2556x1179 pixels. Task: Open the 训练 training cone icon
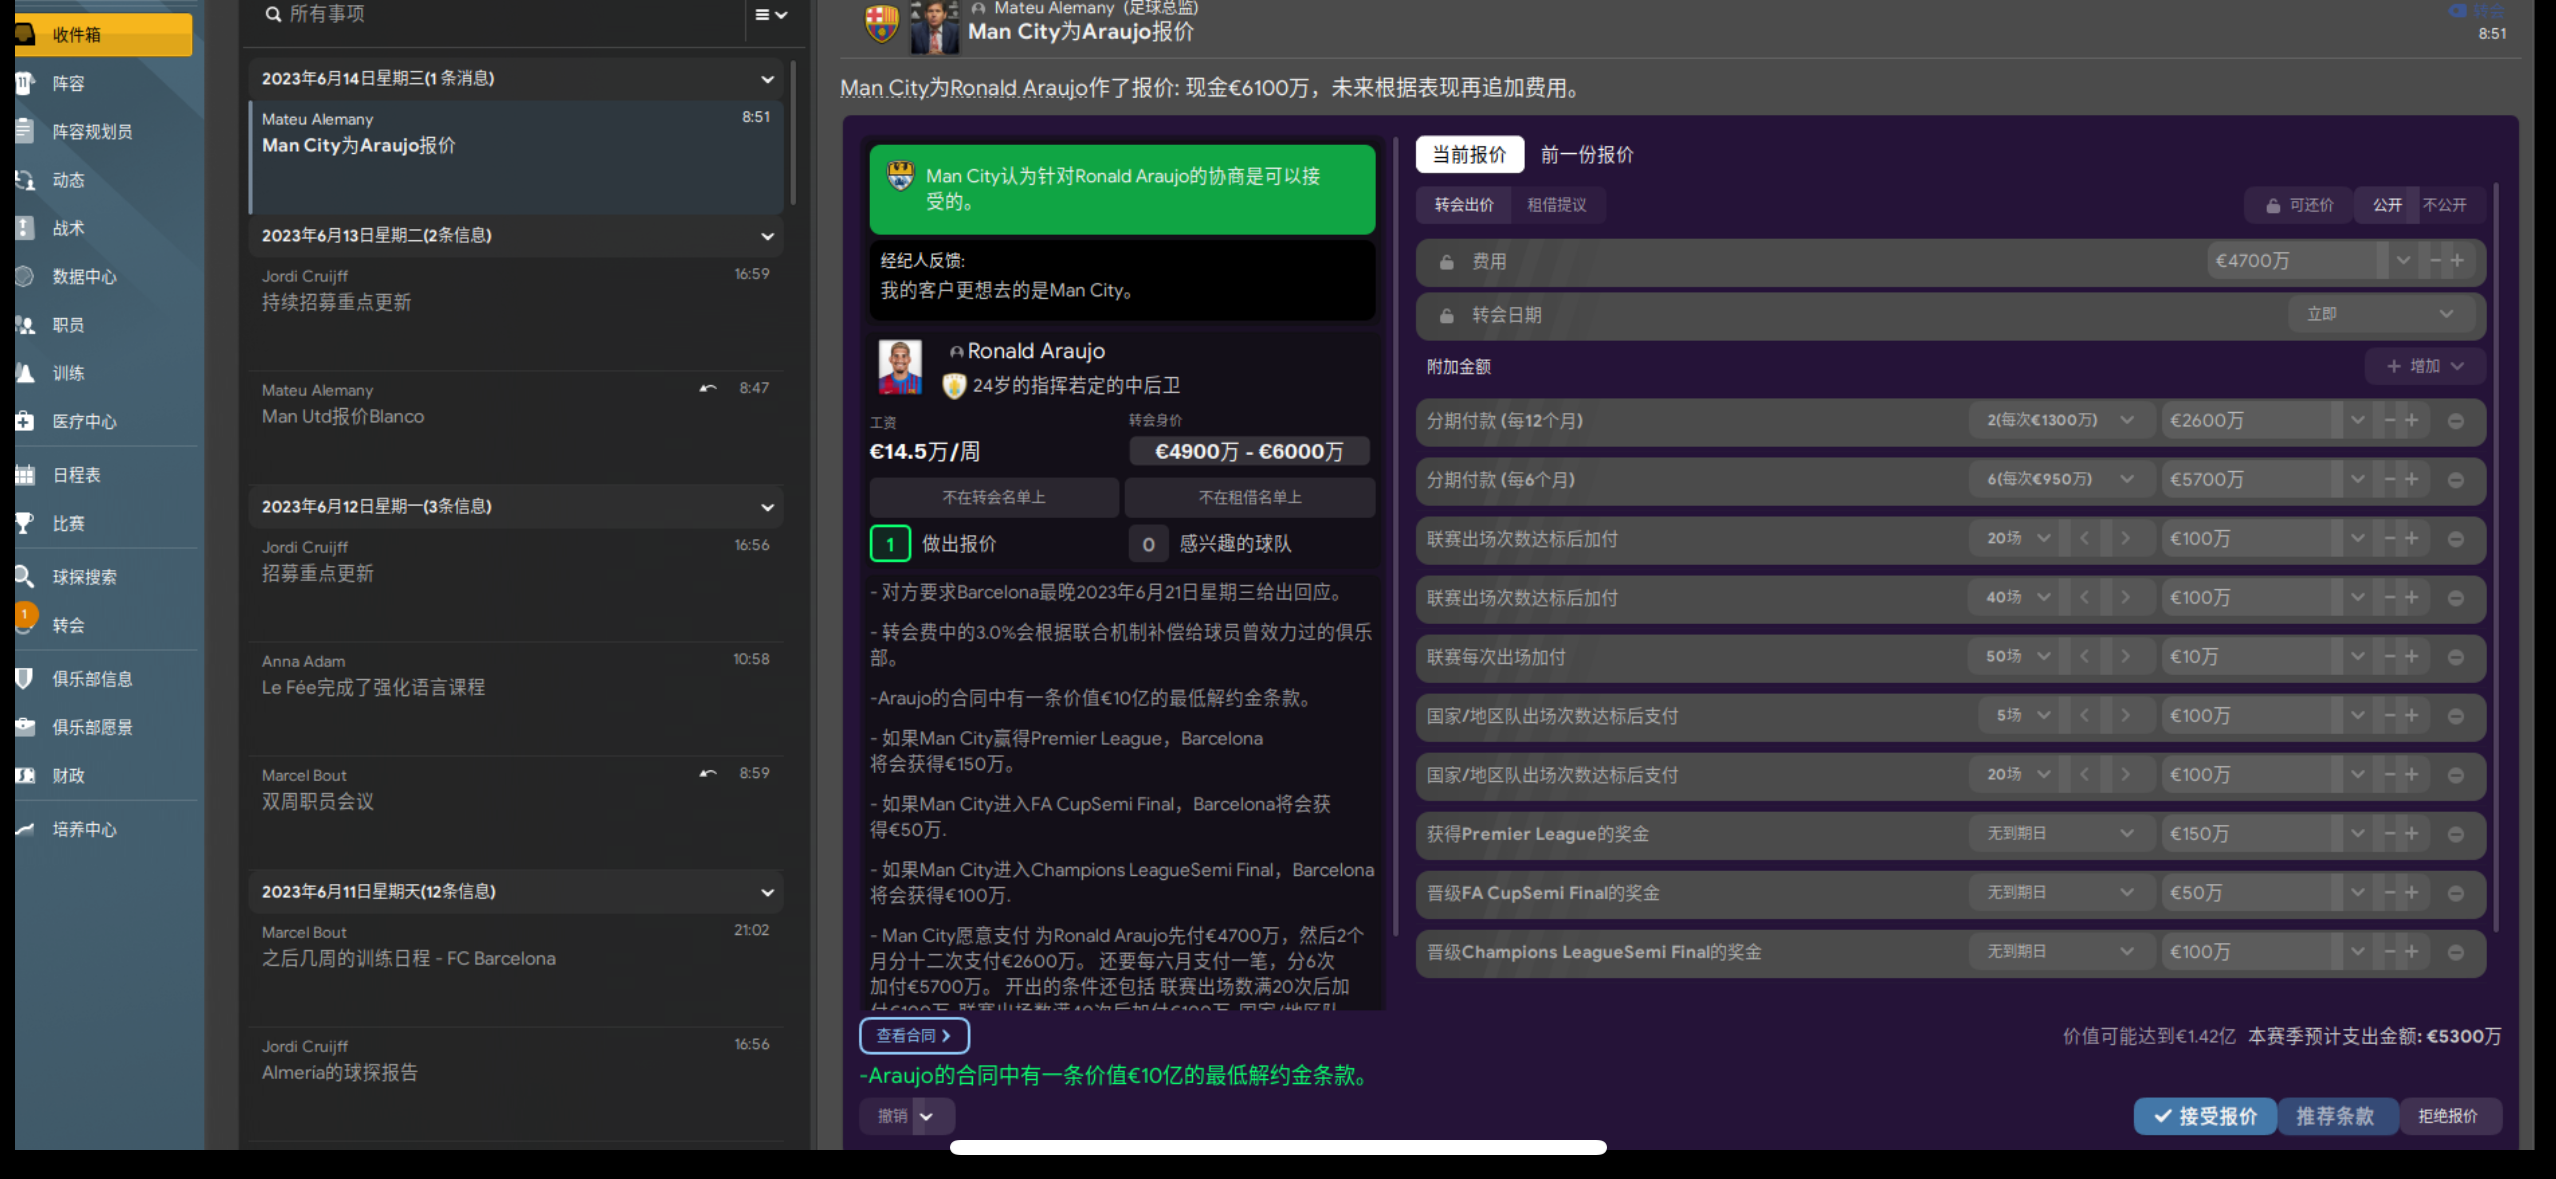pyautogui.click(x=25, y=373)
